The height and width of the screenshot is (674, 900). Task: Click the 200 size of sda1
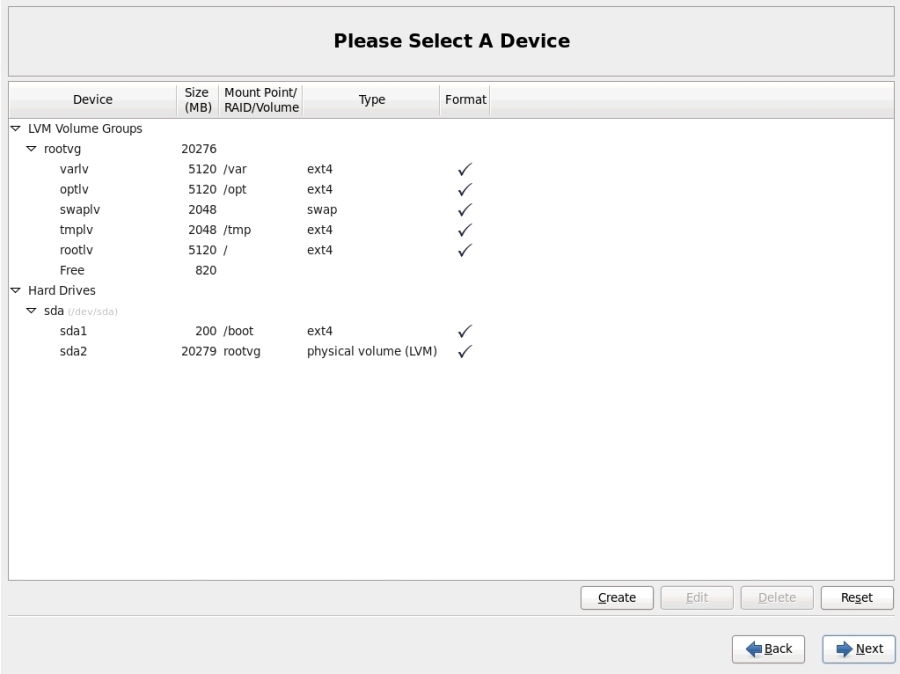pos(206,331)
